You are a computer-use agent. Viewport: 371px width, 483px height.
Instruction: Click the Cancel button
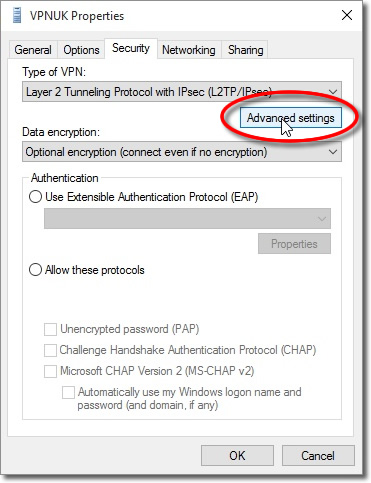318,456
